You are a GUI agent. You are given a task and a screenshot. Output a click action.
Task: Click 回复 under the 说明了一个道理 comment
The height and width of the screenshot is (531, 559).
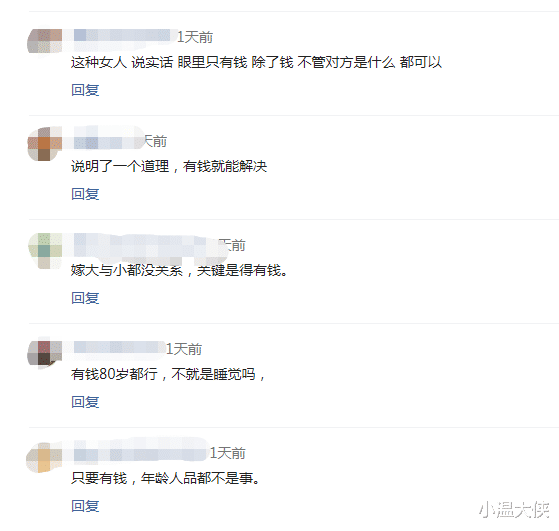(85, 194)
